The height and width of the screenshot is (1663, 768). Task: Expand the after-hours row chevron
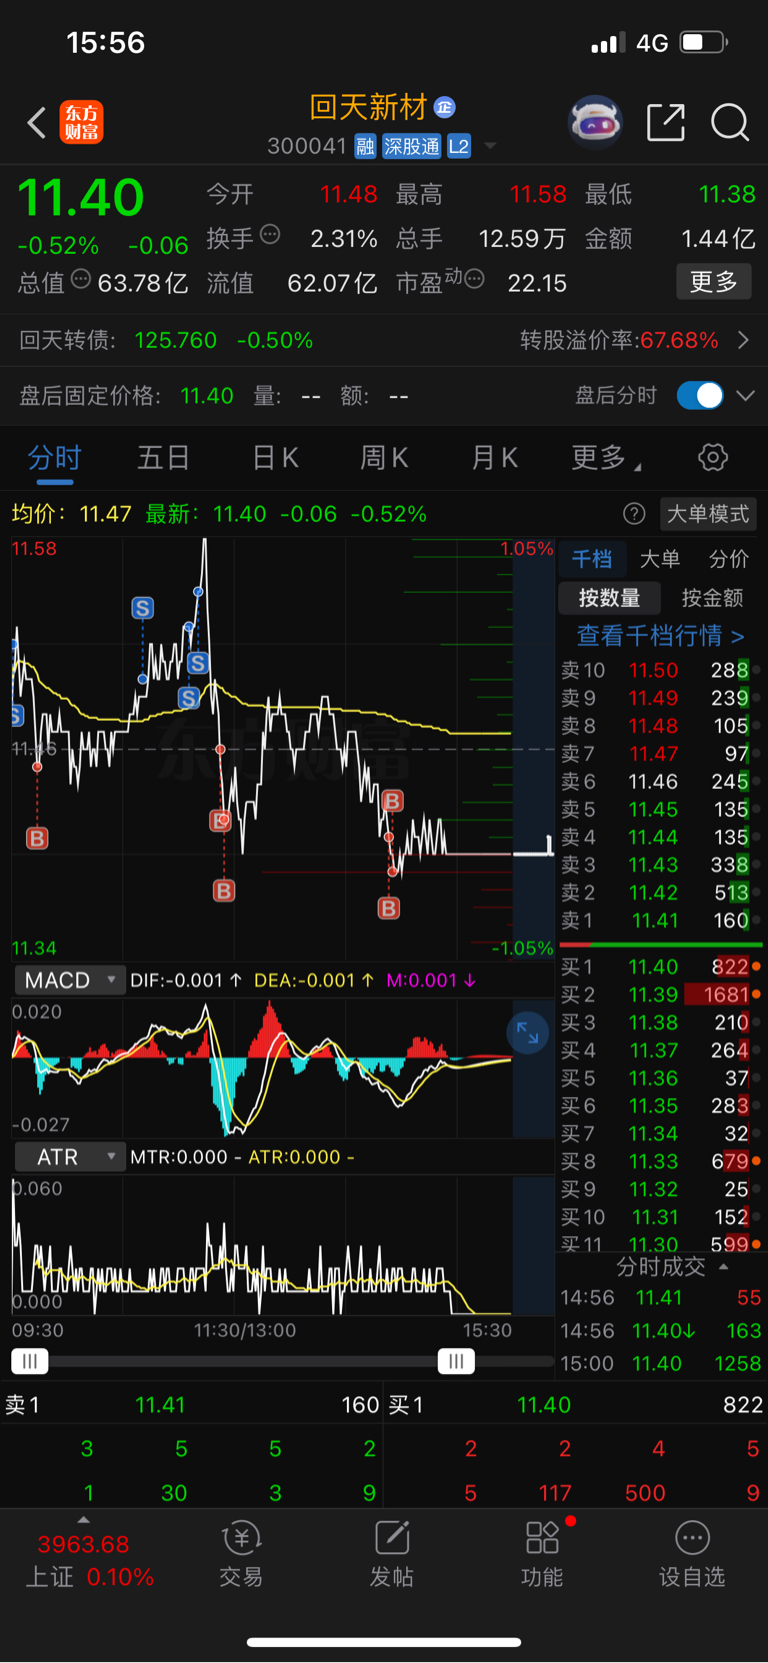(x=745, y=395)
